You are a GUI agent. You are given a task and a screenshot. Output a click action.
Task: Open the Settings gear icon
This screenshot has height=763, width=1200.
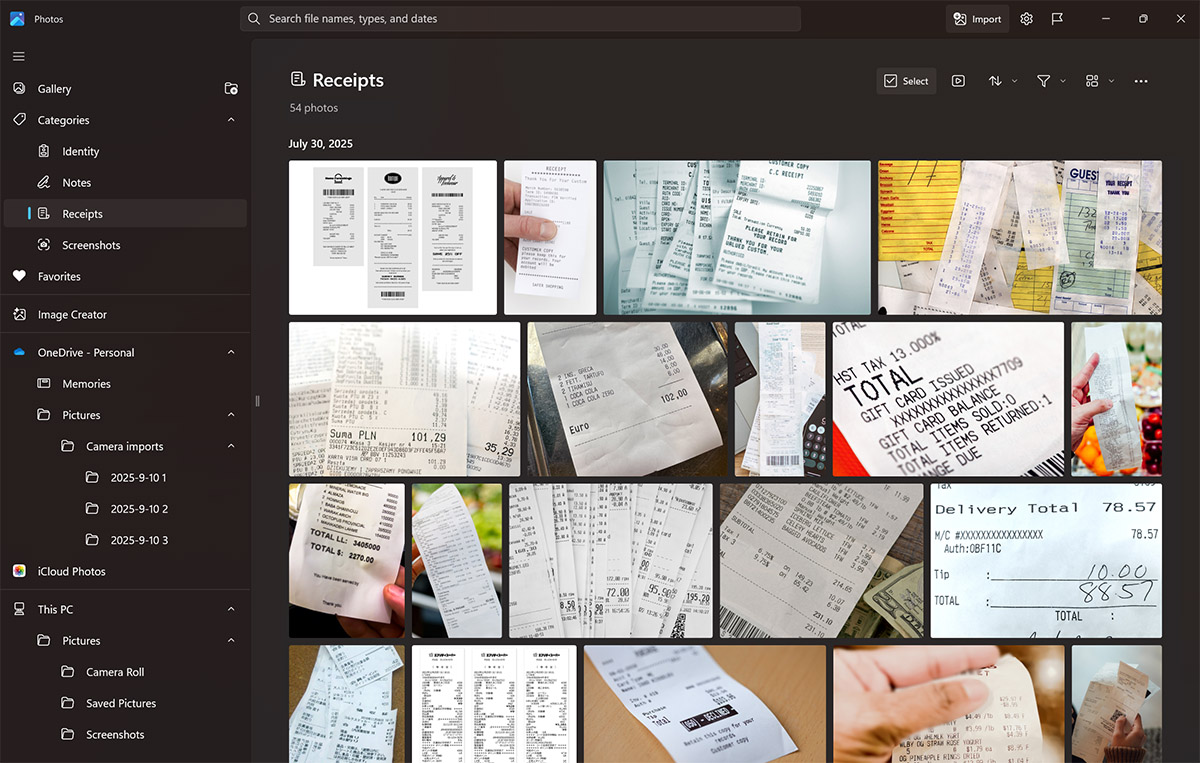(x=1026, y=19)
